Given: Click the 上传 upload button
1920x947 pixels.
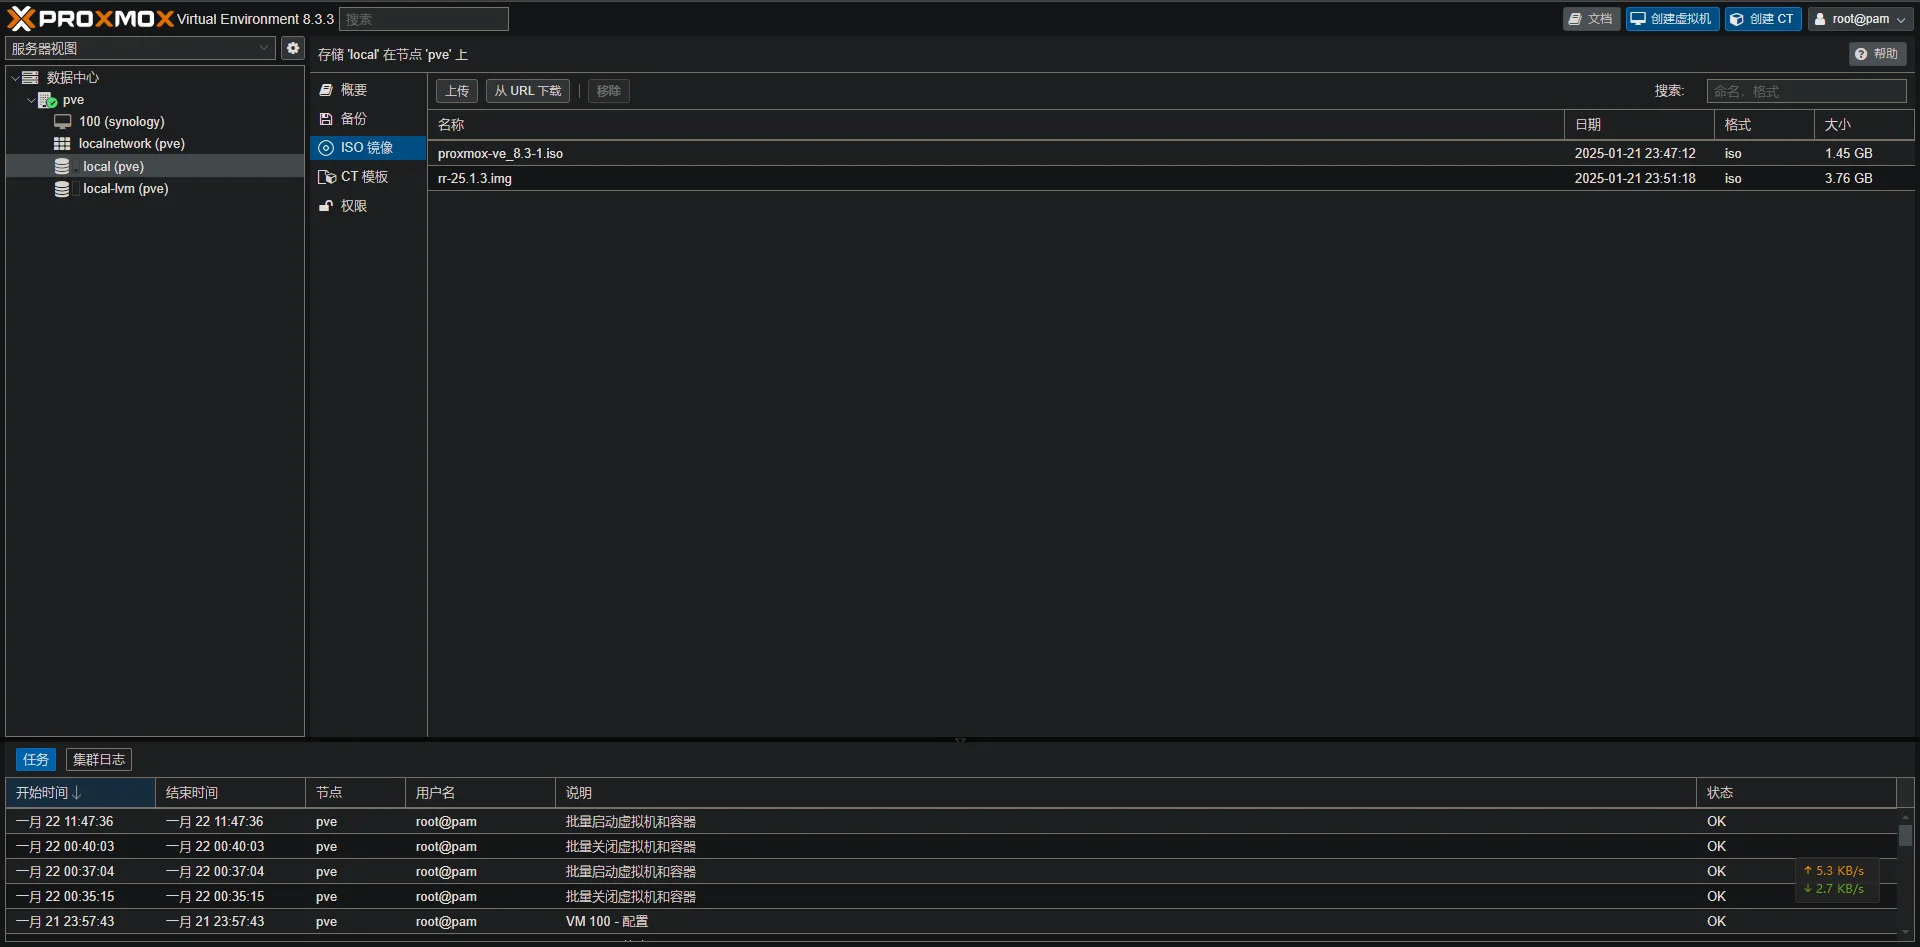Looking at the screenshot, I should [457, 91].
